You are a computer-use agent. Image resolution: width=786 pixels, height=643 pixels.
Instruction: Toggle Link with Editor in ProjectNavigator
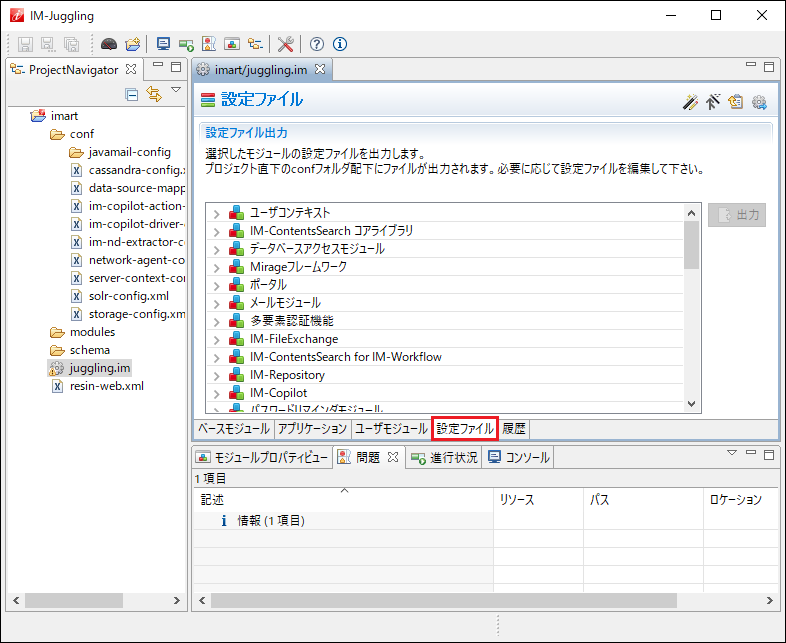(154, 94)
